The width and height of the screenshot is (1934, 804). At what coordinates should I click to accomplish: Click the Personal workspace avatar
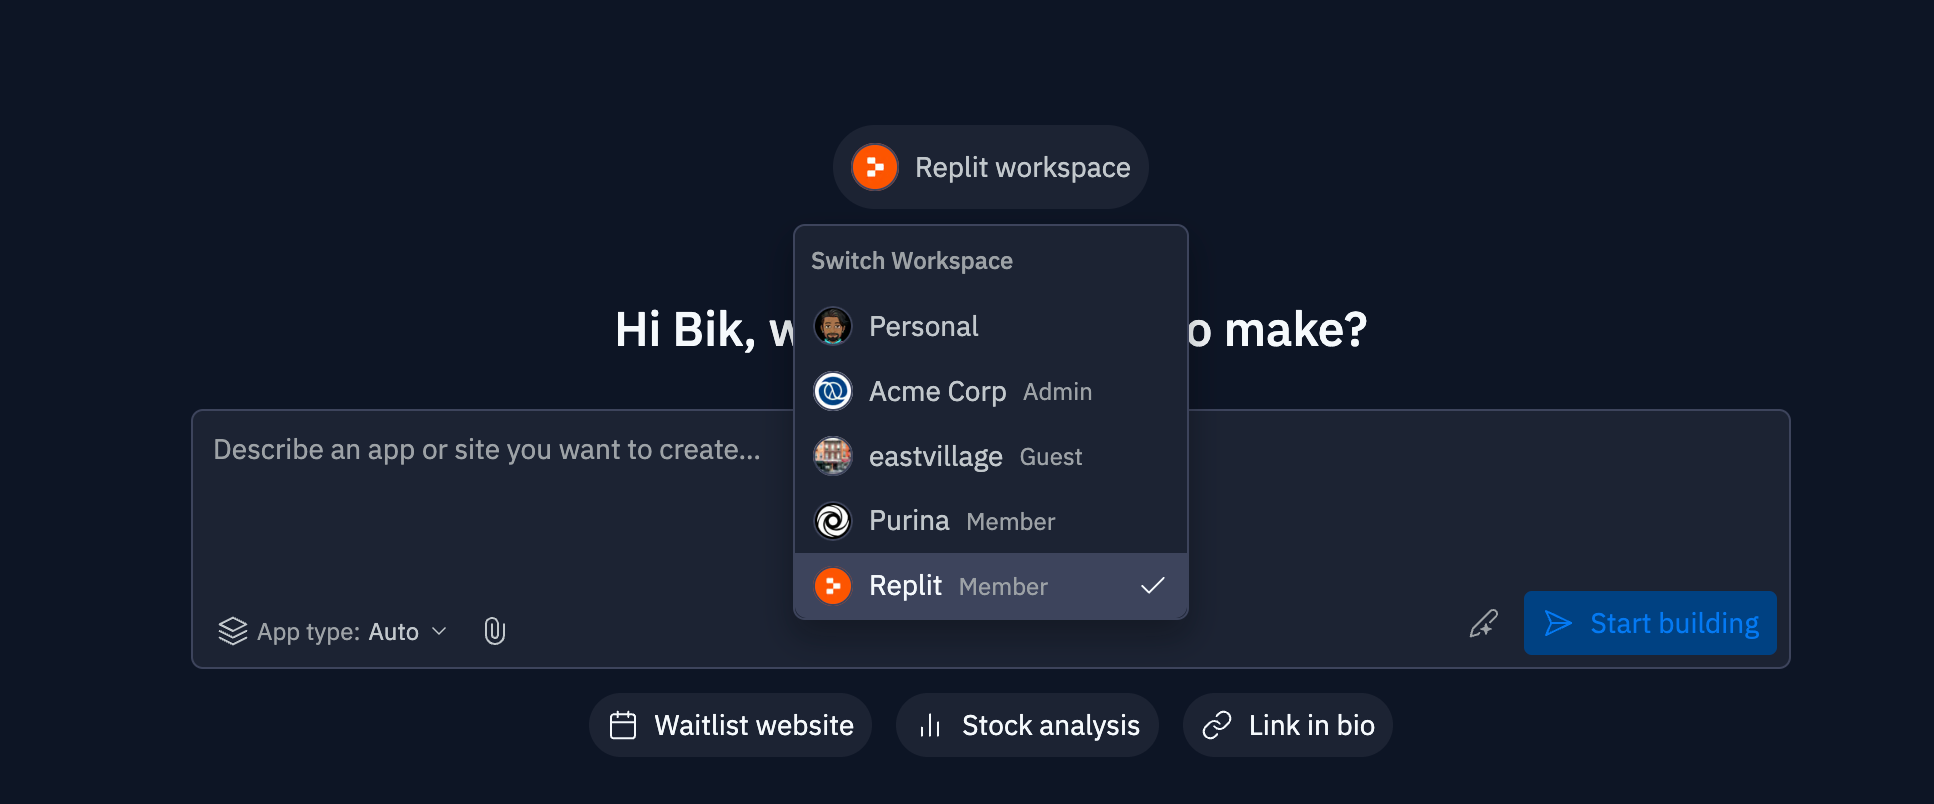coord(832,326)
